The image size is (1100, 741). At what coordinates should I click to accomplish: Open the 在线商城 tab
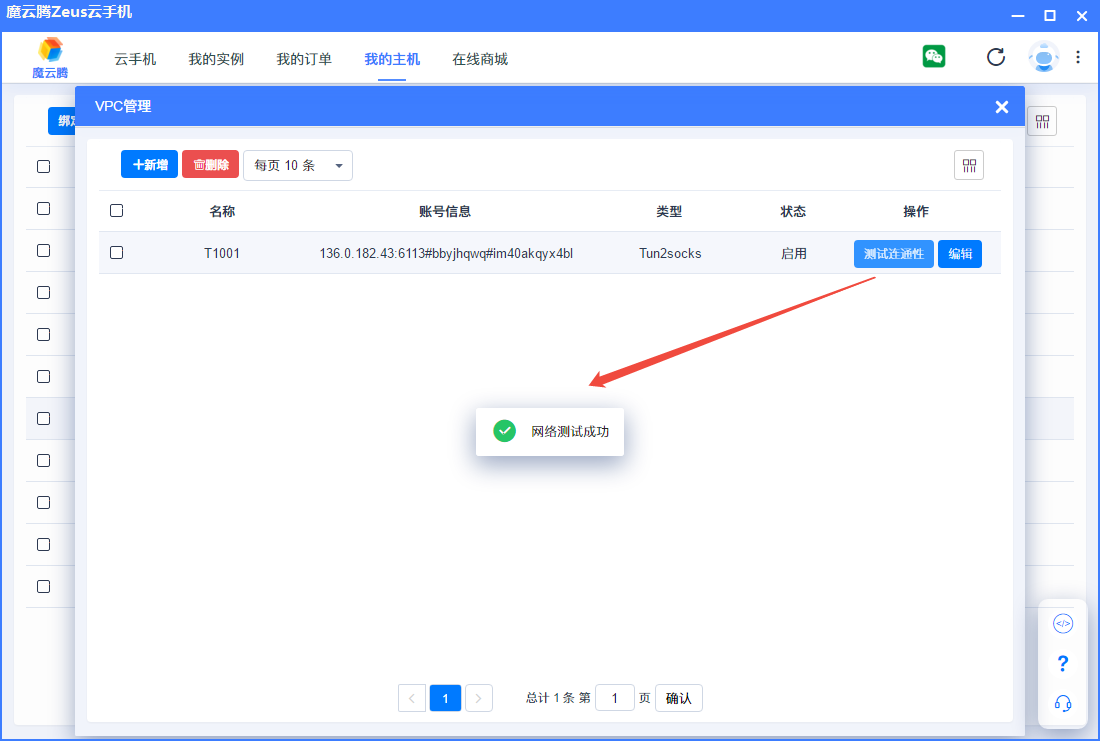coord(480,59)
